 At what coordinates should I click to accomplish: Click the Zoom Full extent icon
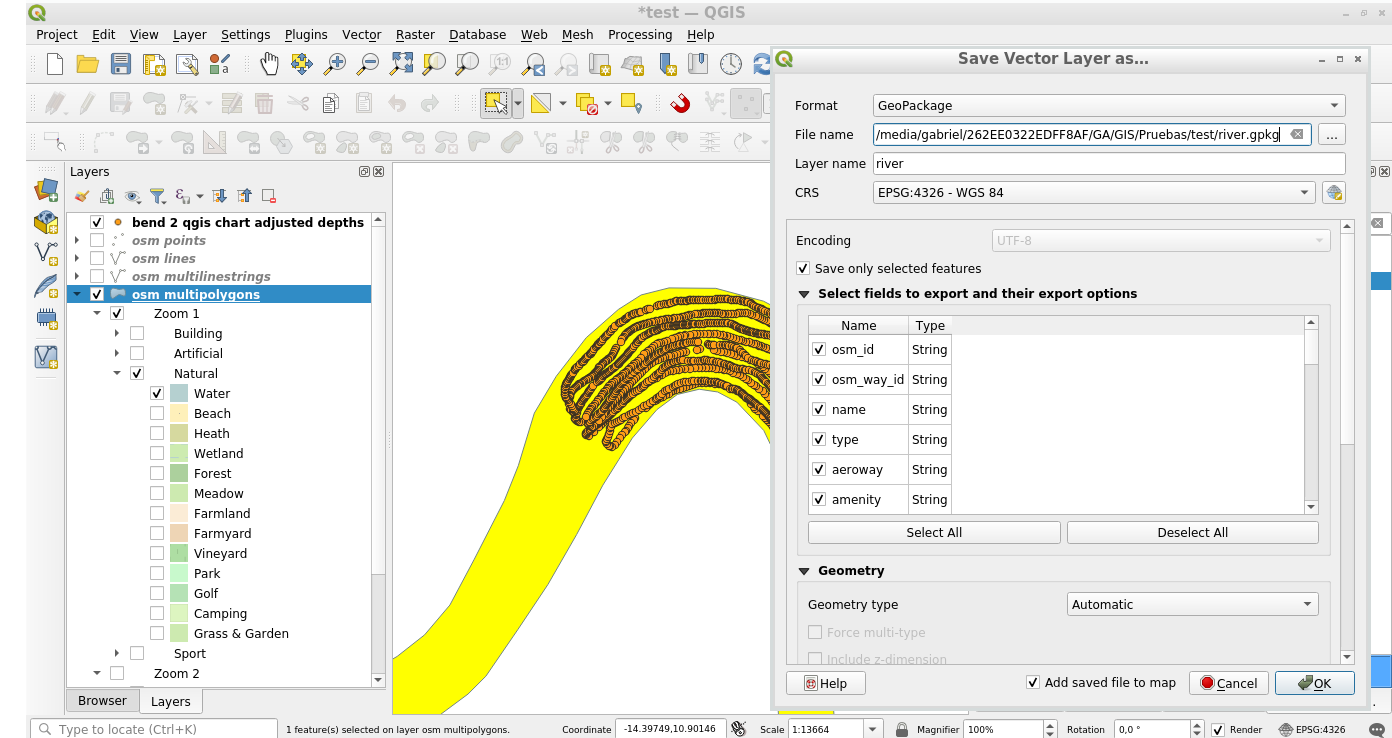(x=401, y=64)
